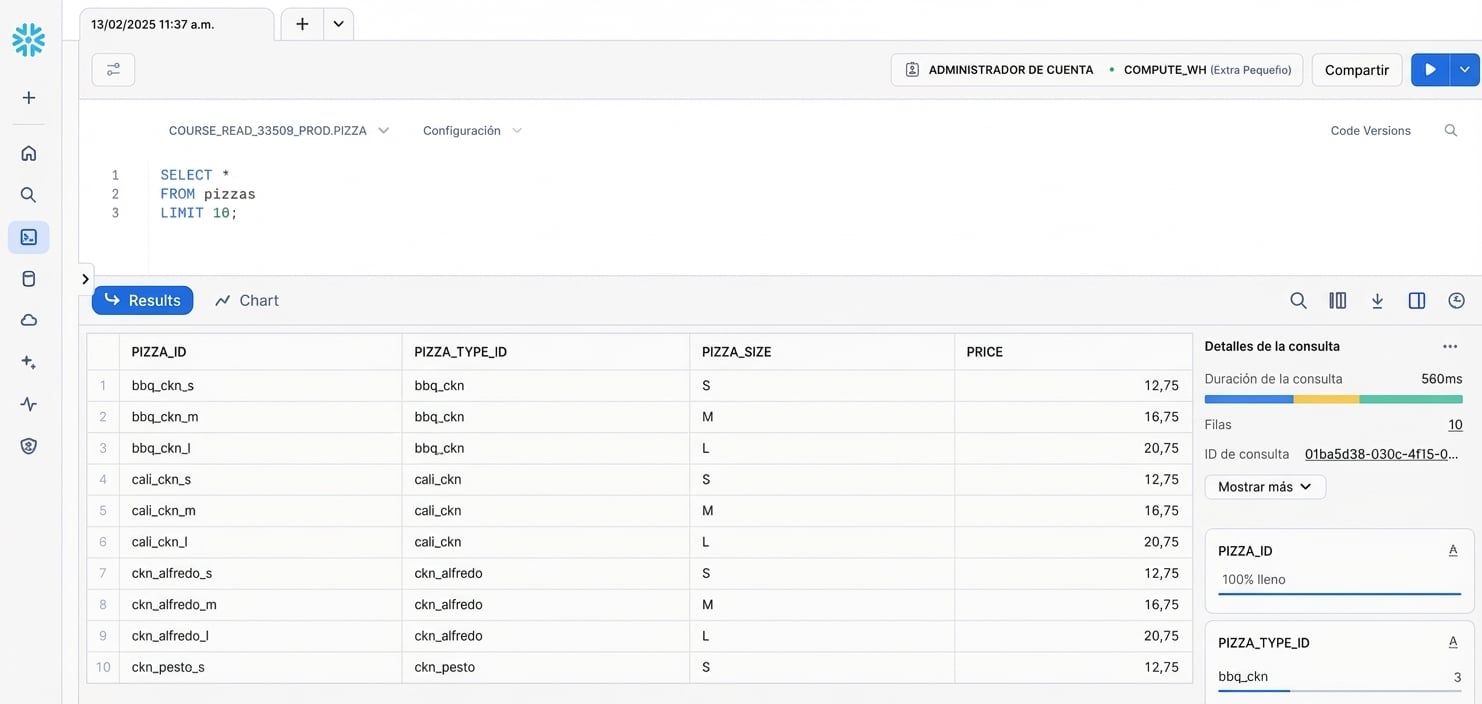
Task: Click the PRICE column header
Action: (x=1073, y=352)
